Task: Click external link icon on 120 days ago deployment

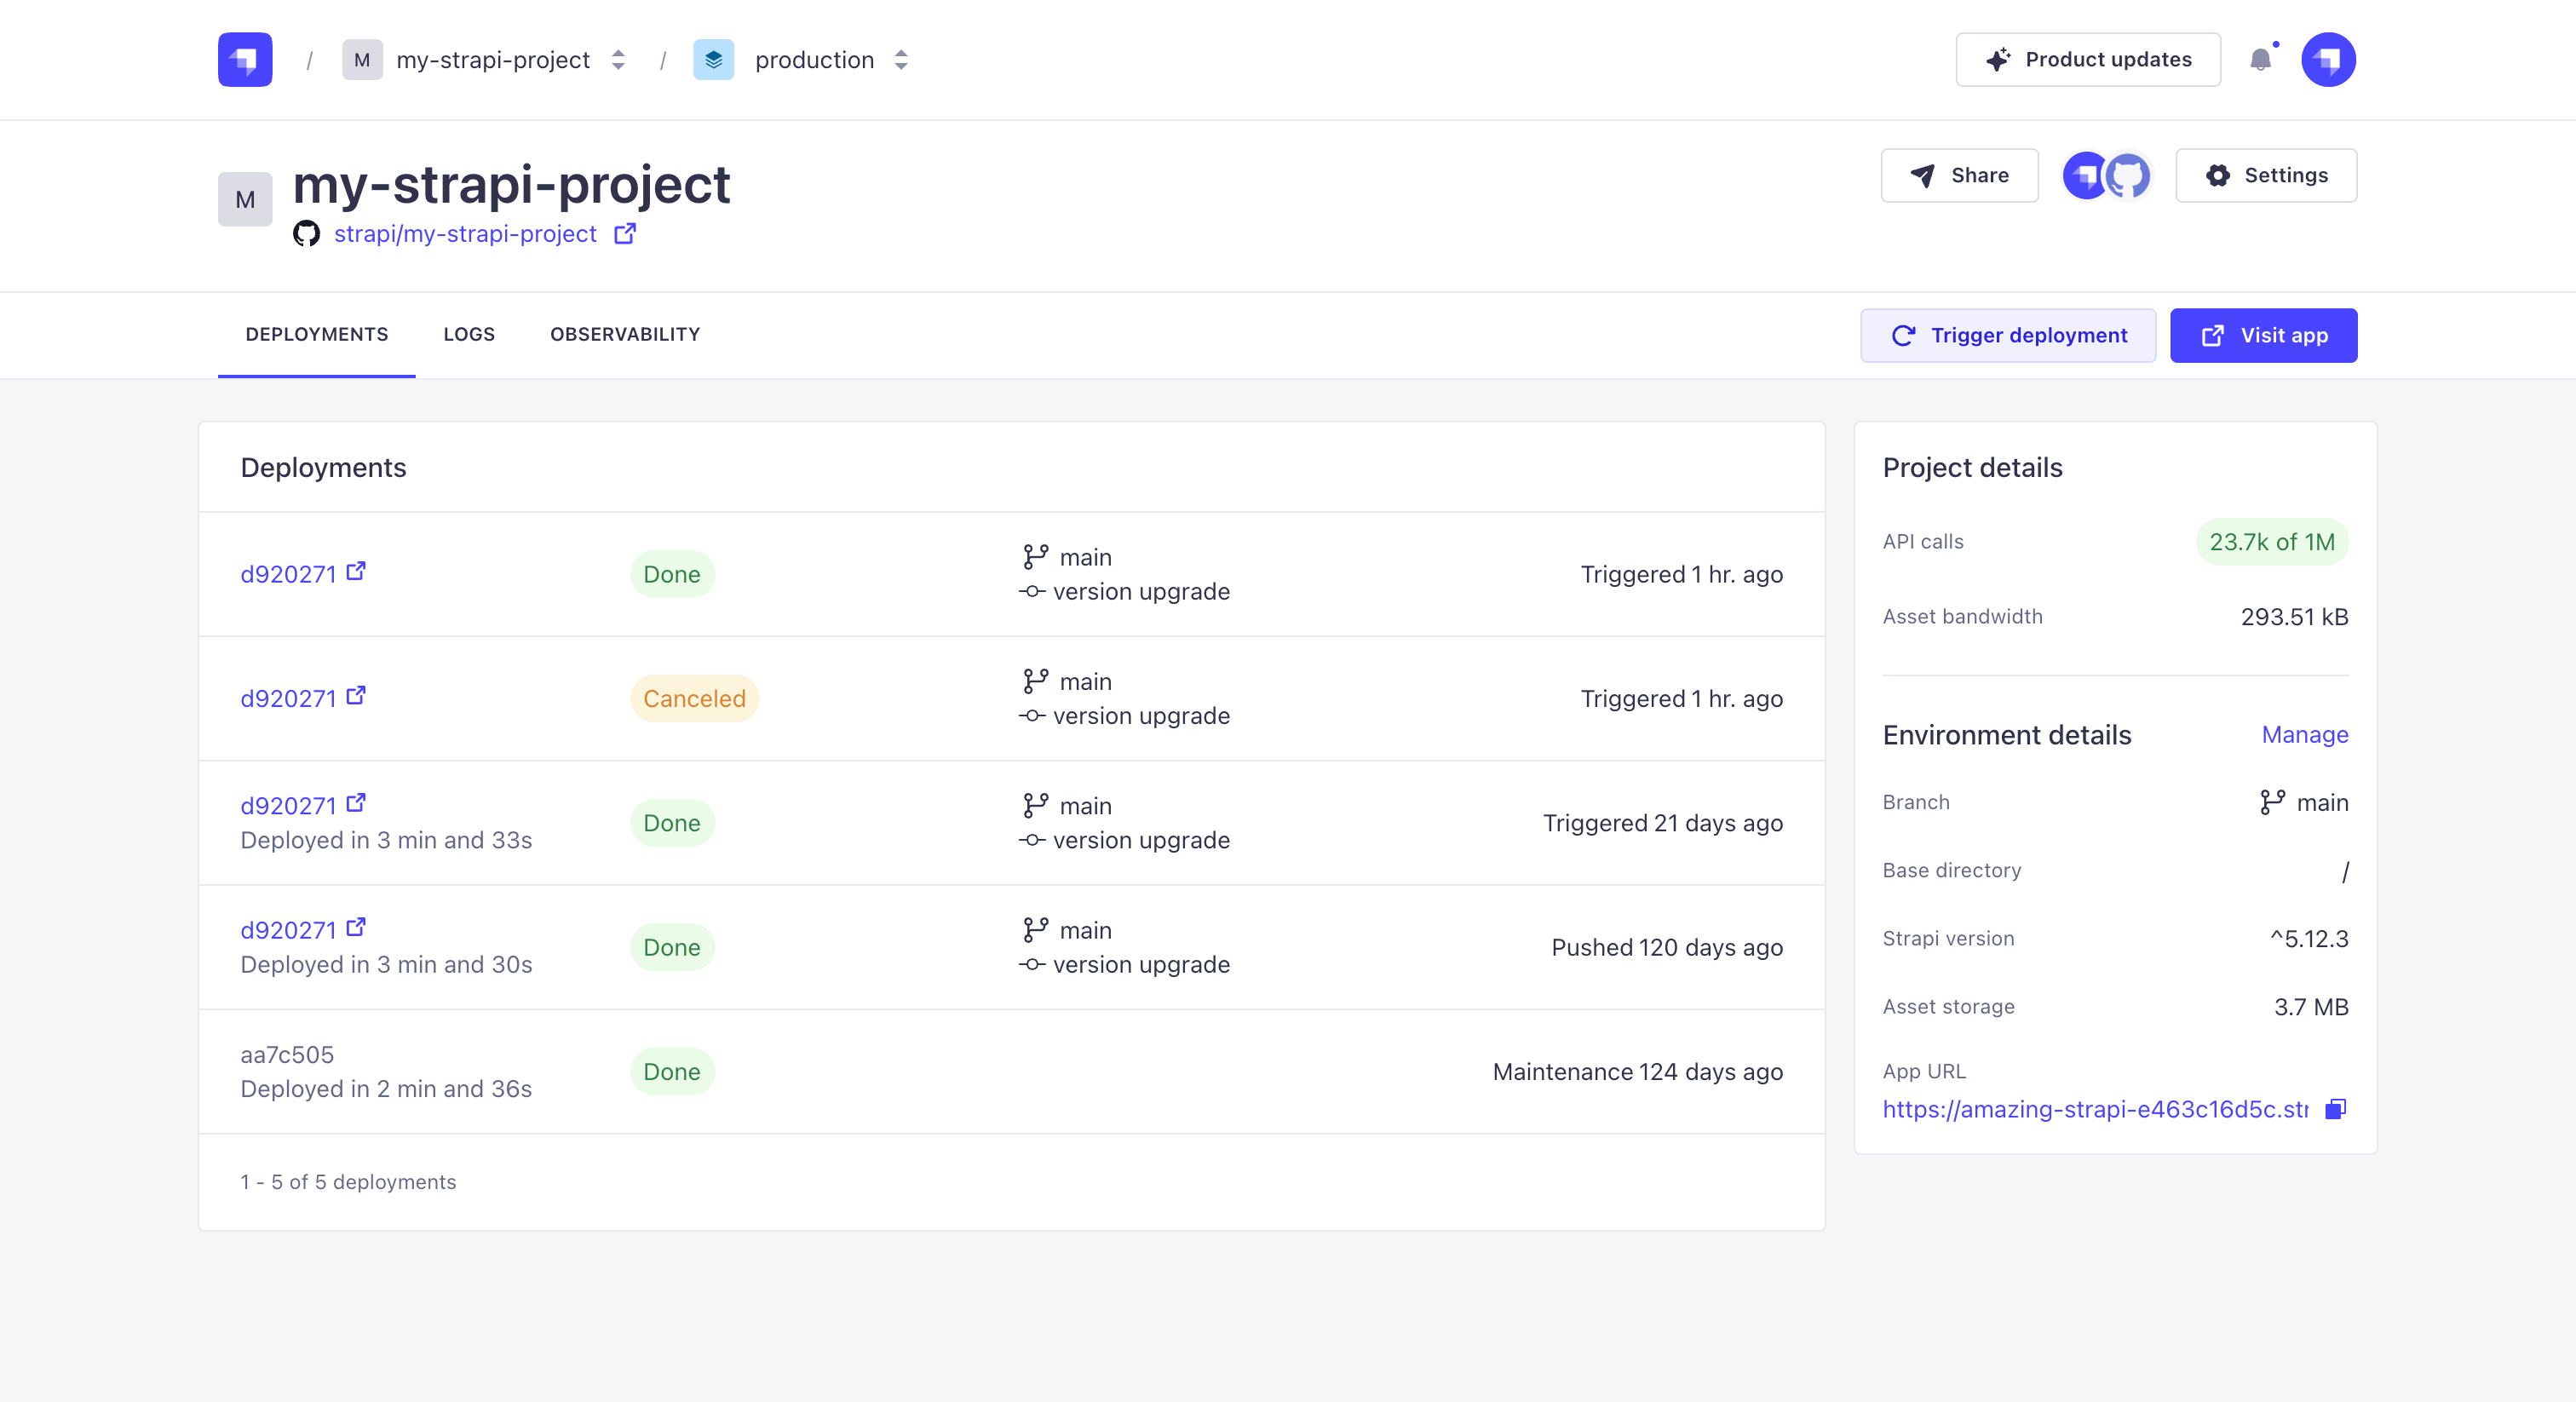Action: [356, 927]
